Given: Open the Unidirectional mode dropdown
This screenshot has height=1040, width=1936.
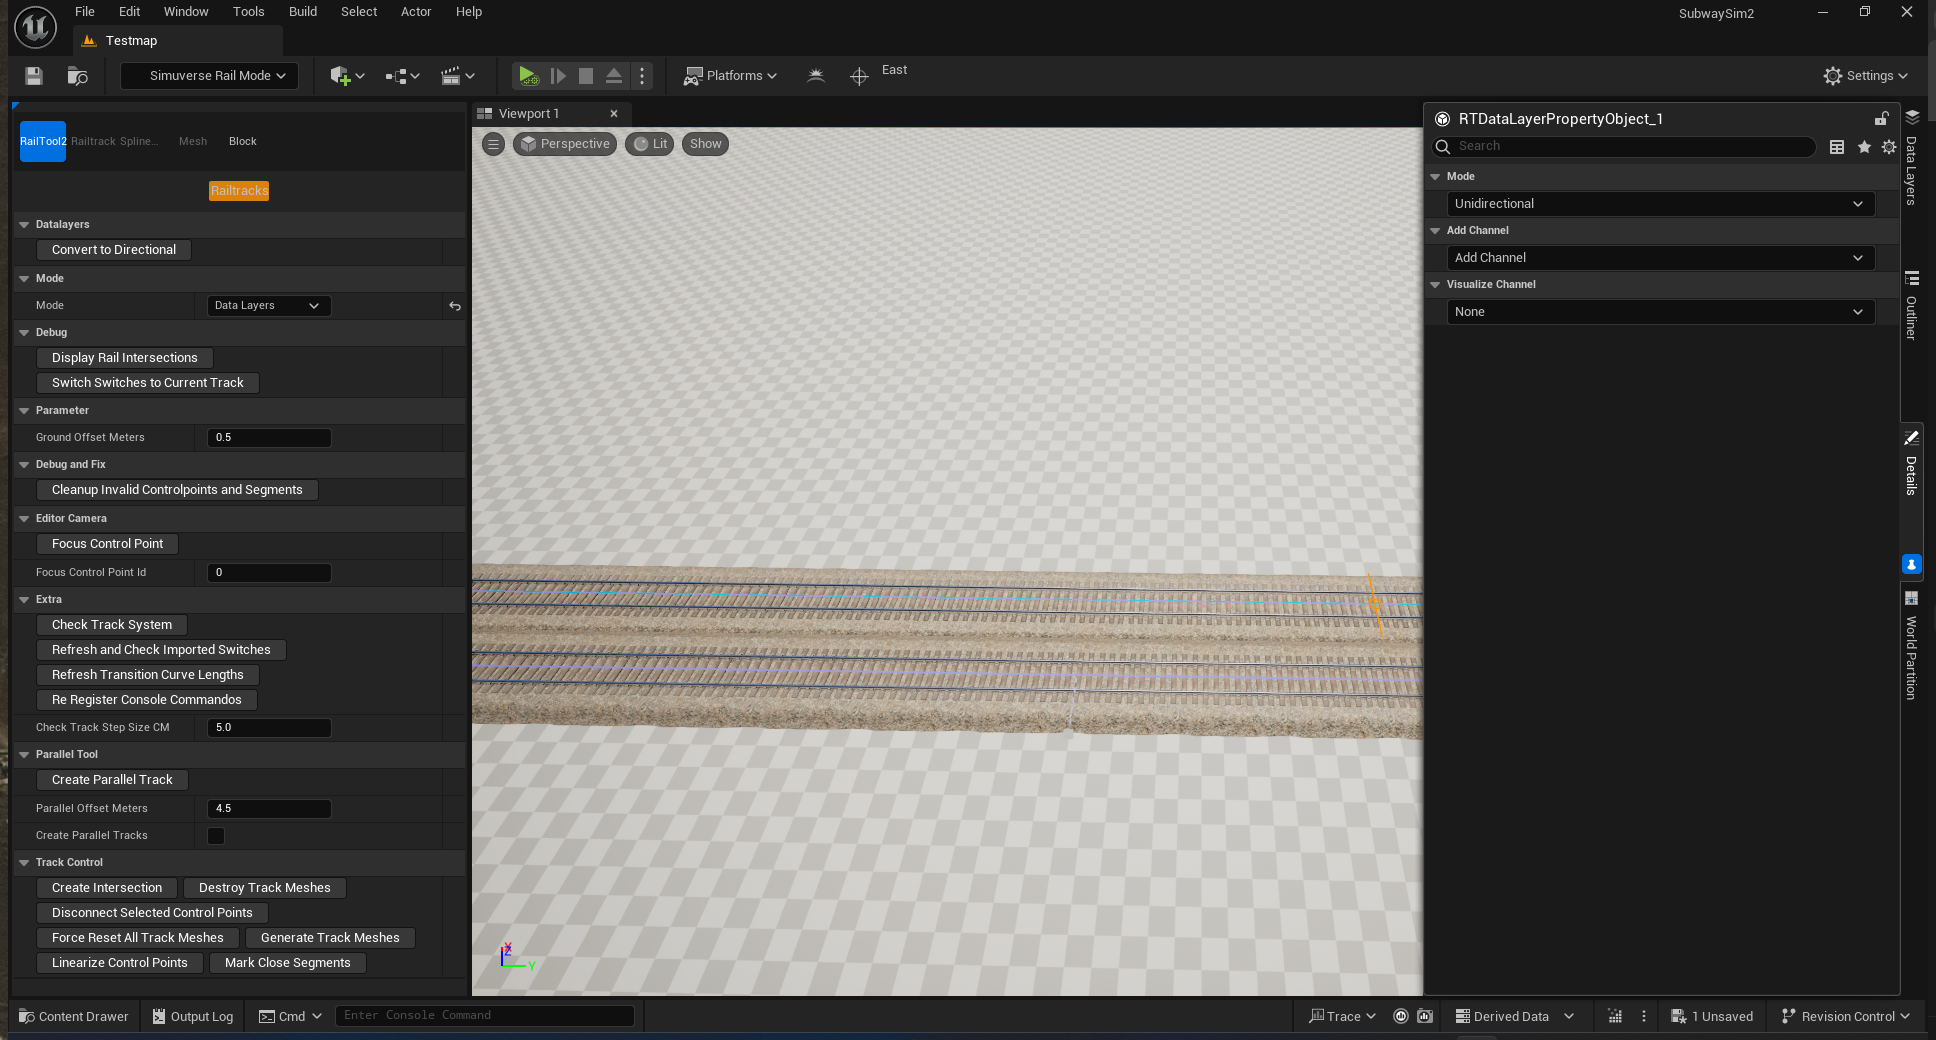Looking at the screenshot, I should (1660, 204).
